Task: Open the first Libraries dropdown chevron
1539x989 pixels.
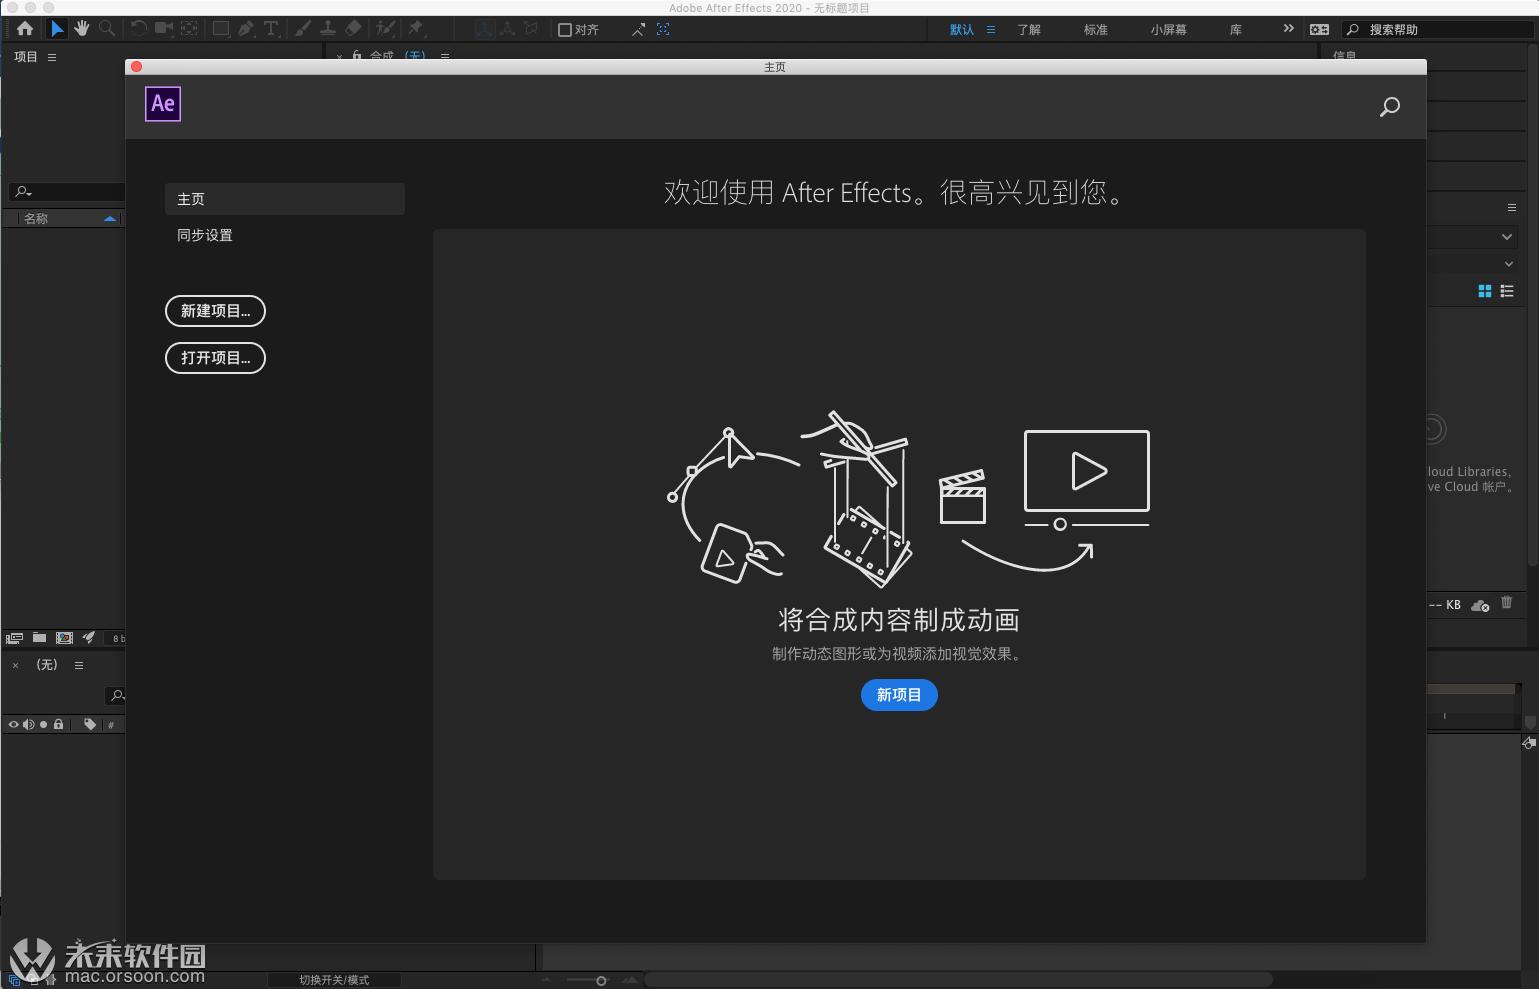Action: click(x=1507, y=237)
